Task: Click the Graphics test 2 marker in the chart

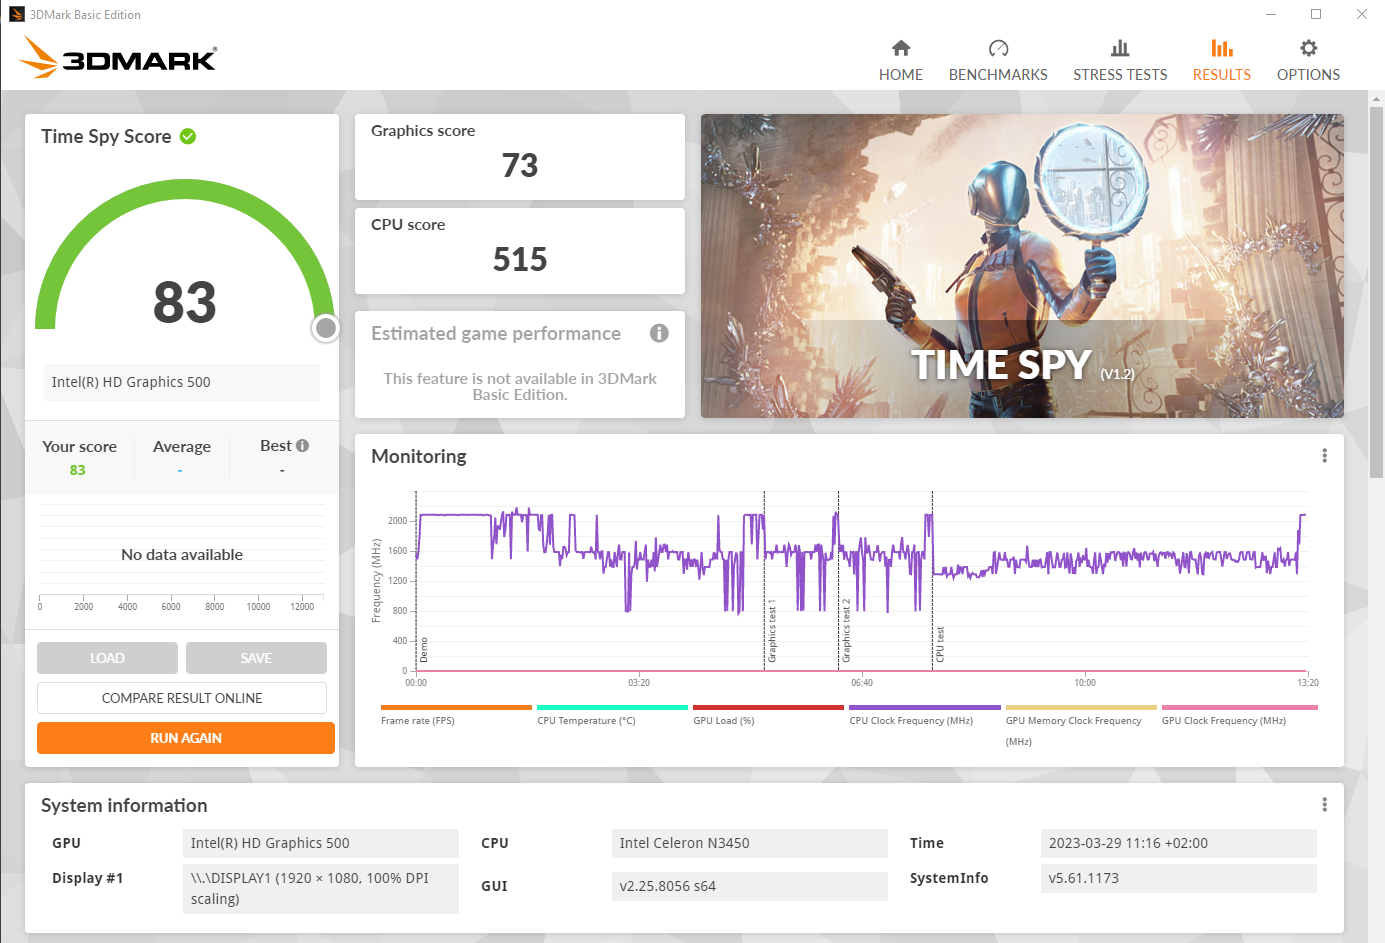Action: [x=846, y=630]
